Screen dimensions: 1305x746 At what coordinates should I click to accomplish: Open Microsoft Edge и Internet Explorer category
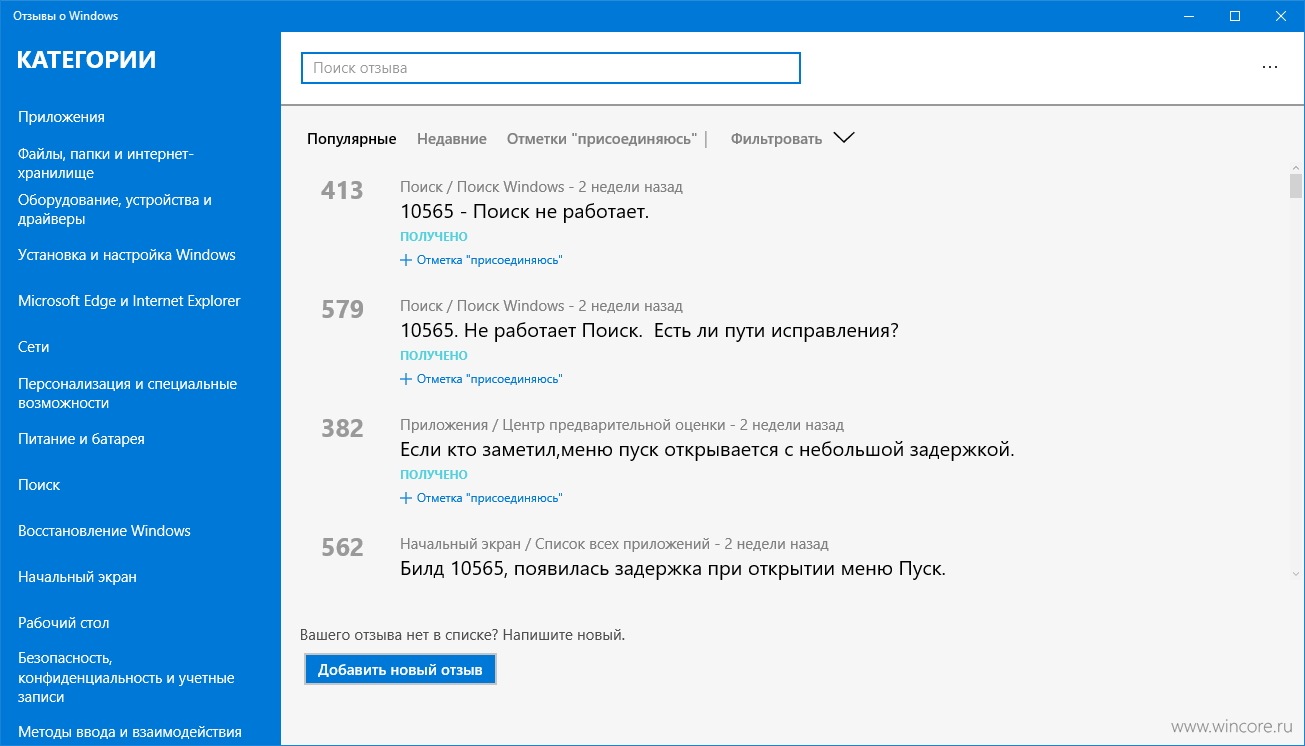point(129,301)
